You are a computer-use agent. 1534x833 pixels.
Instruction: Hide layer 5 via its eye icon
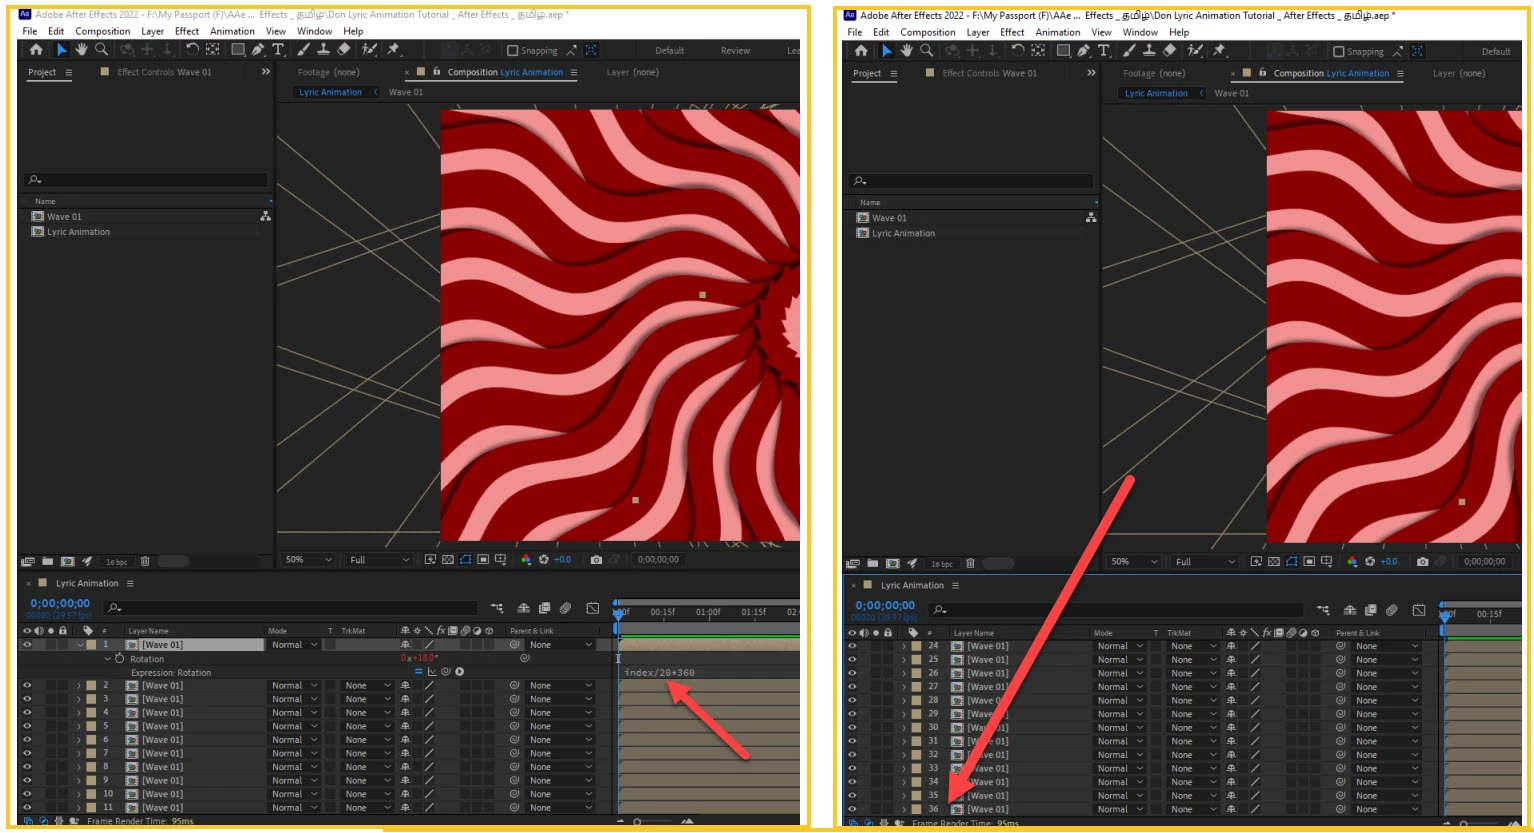[x=27, y=726]
